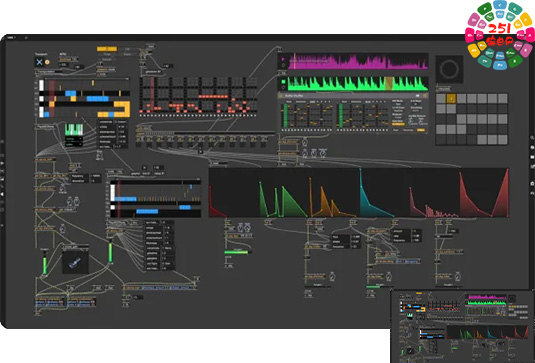Click the single dial right of Buffer Shuffler's bottom-left corner
535x363 pixels.
pyautogui.click(x=304, y=143)
